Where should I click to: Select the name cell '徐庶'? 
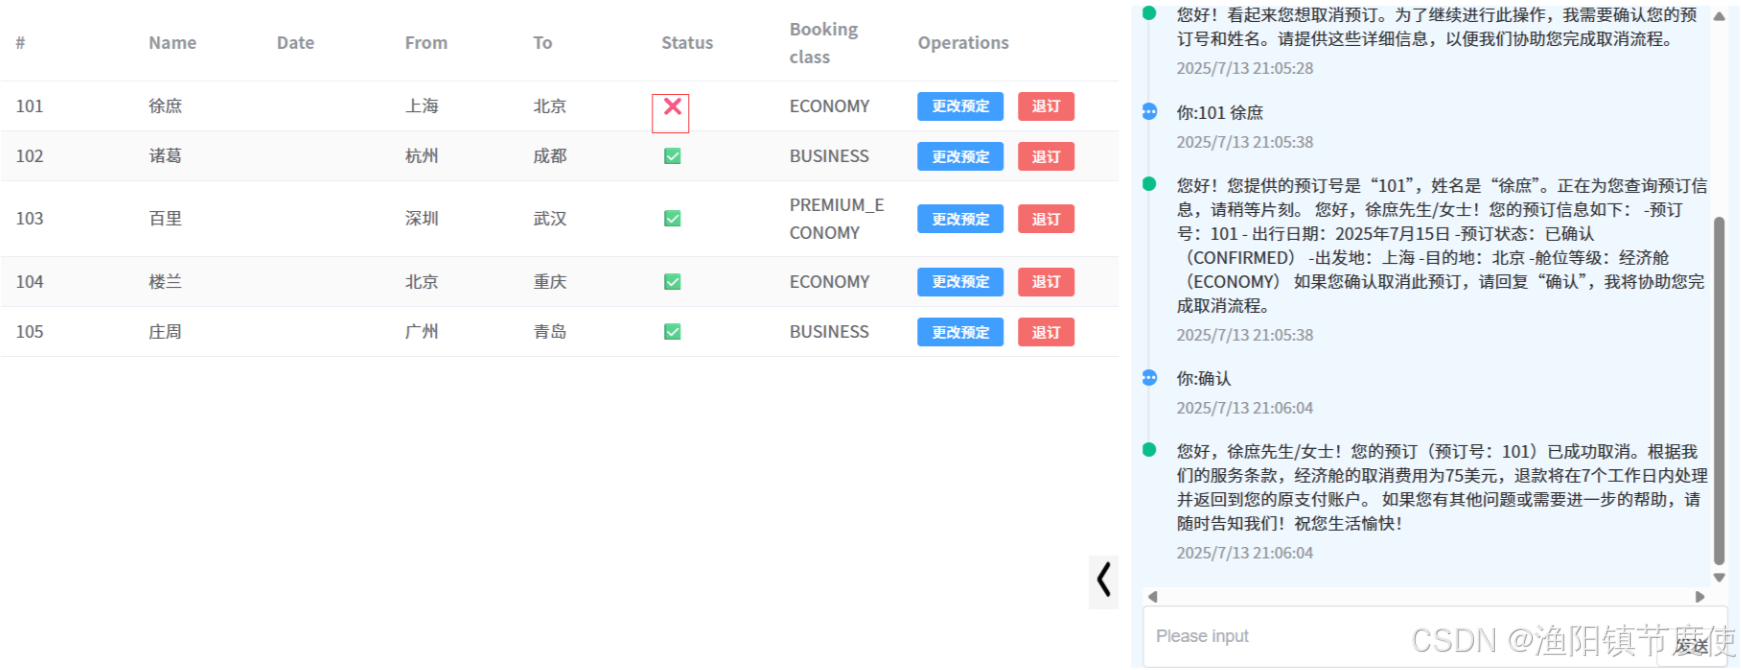click(165, 106)
